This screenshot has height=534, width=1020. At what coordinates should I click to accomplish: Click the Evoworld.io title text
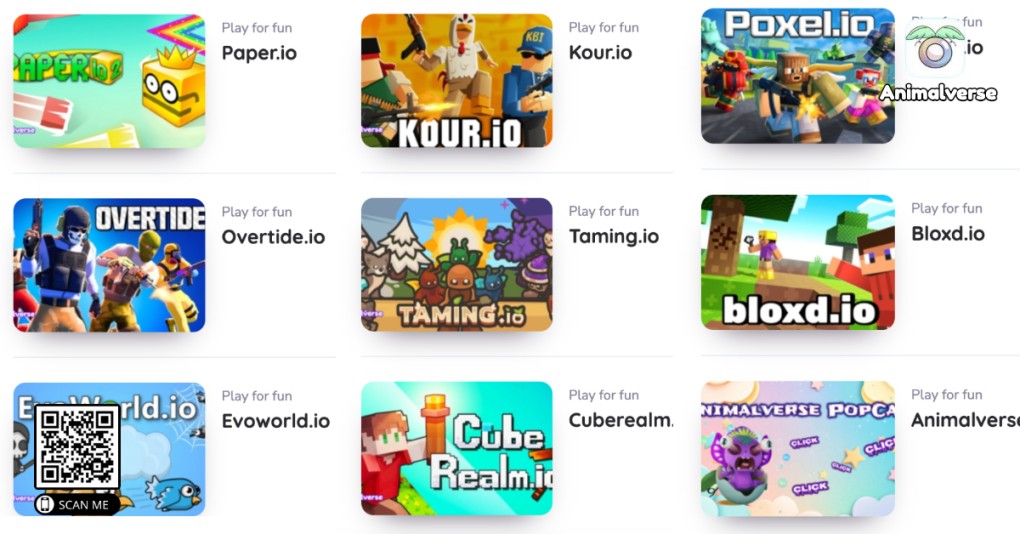point(276,421)
